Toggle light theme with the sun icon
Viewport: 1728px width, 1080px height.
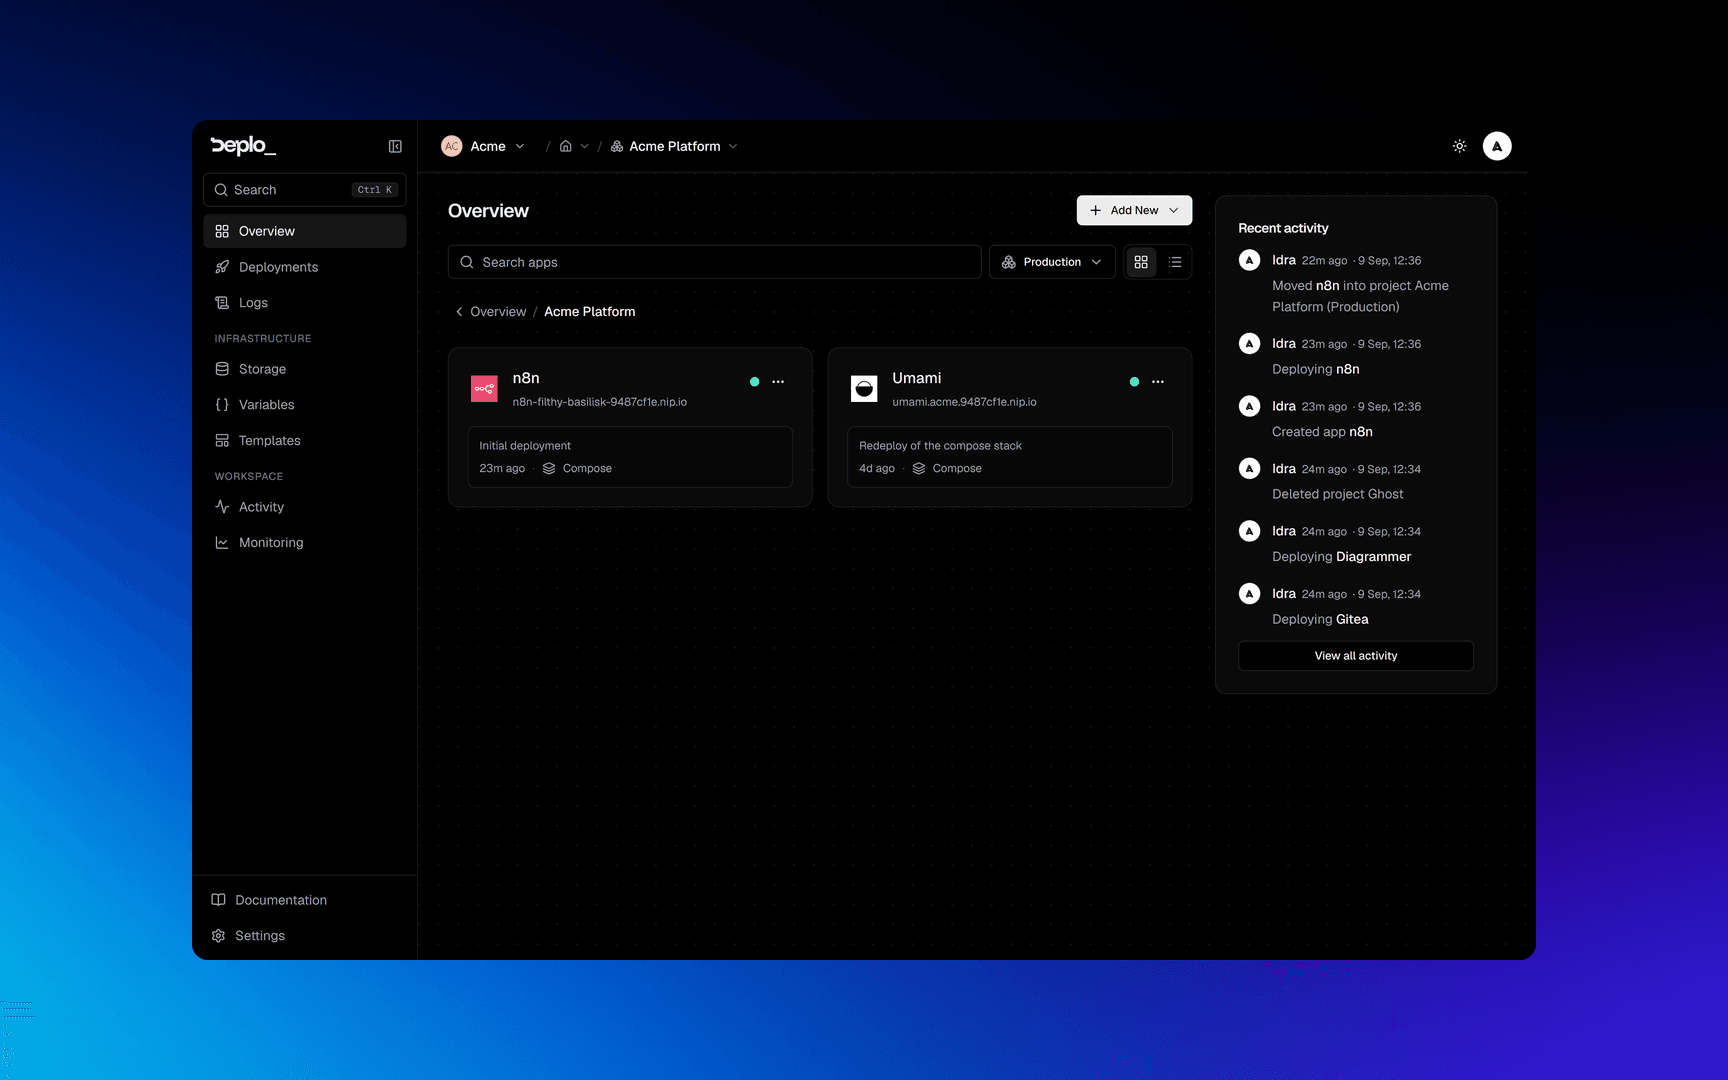pyautogui.click(x=1459, y=146)
